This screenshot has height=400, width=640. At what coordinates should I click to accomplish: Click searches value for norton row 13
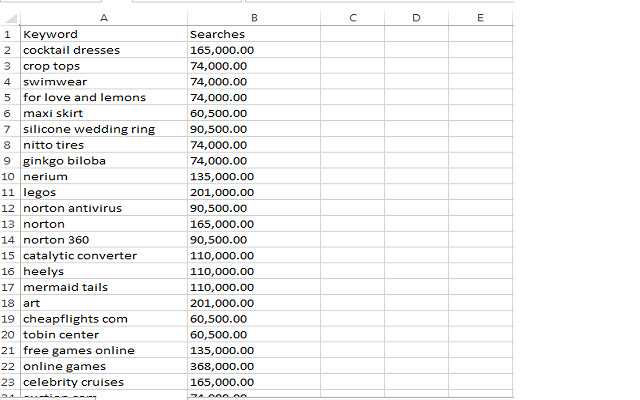coord(254,224)
